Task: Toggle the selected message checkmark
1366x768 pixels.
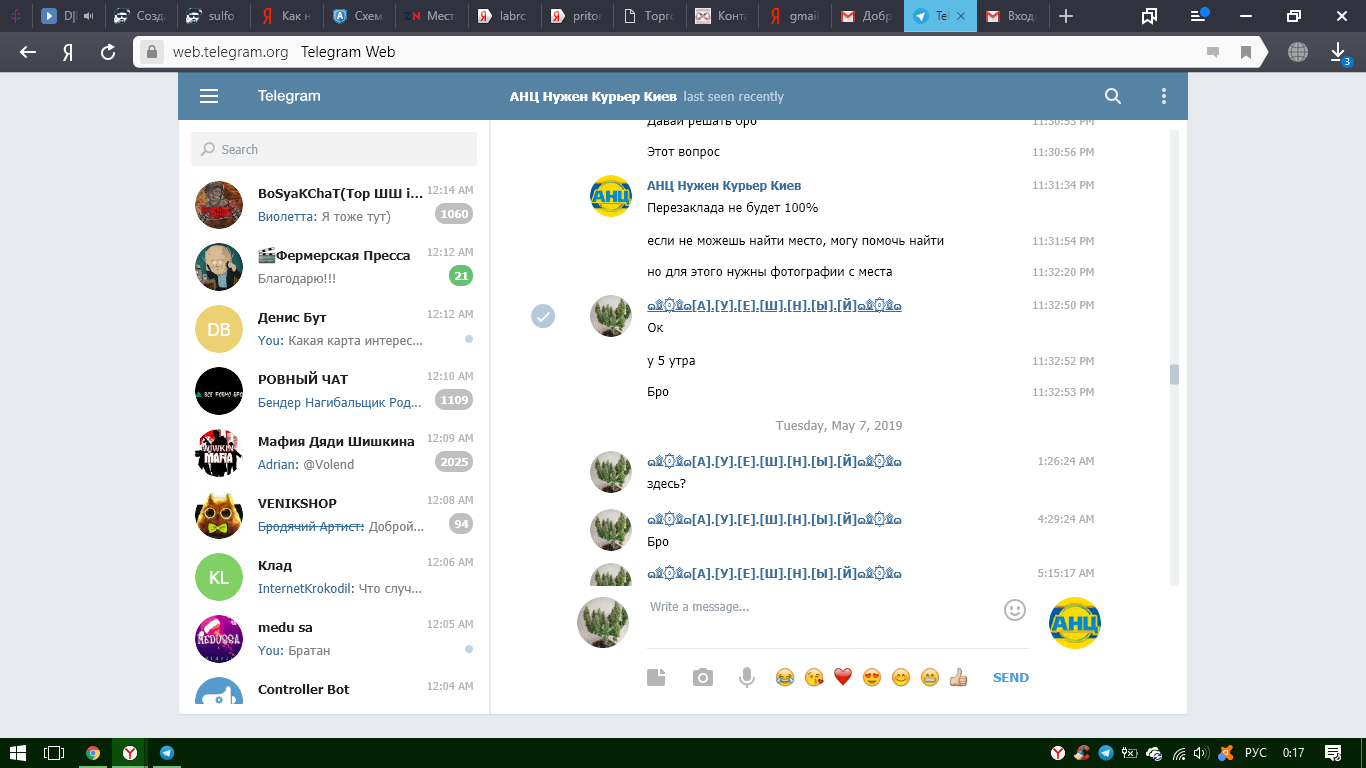Action: [x=543, y=316]
